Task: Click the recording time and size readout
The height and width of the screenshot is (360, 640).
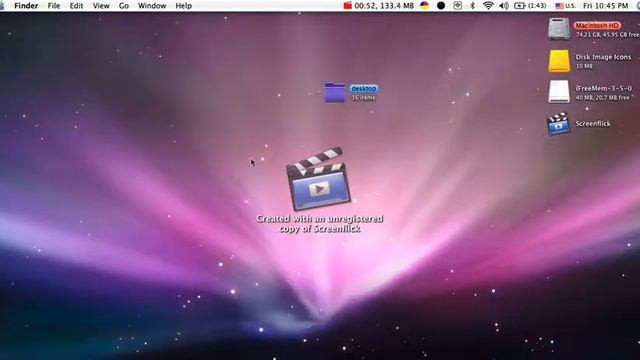Action: 384,6
